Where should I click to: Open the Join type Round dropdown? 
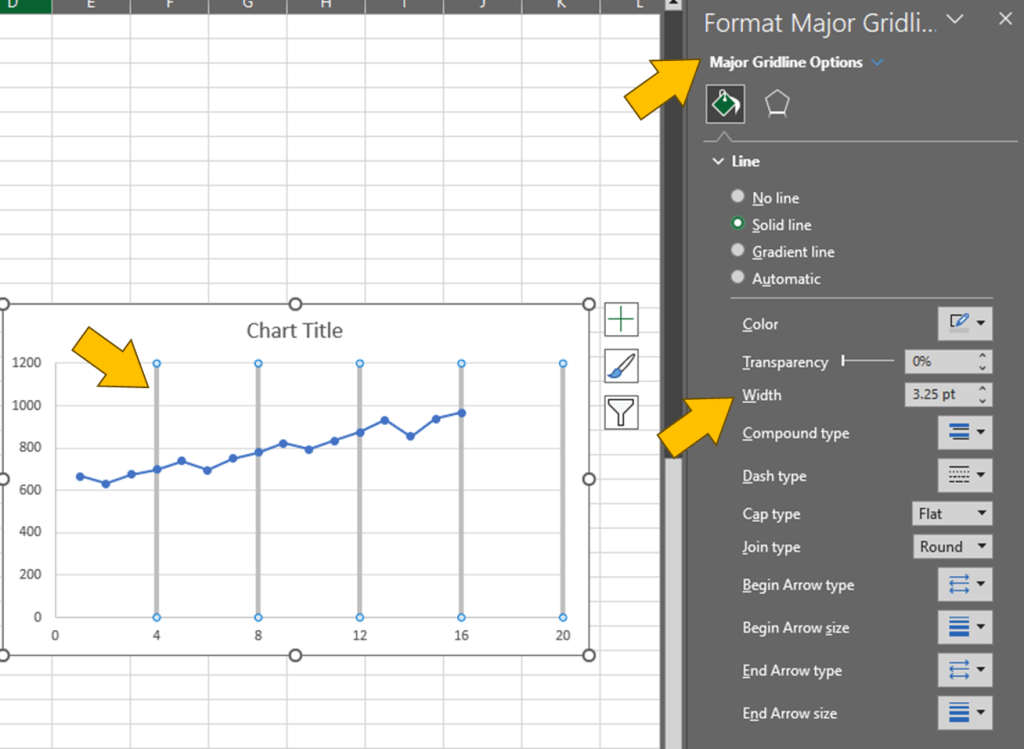(951, 547)
